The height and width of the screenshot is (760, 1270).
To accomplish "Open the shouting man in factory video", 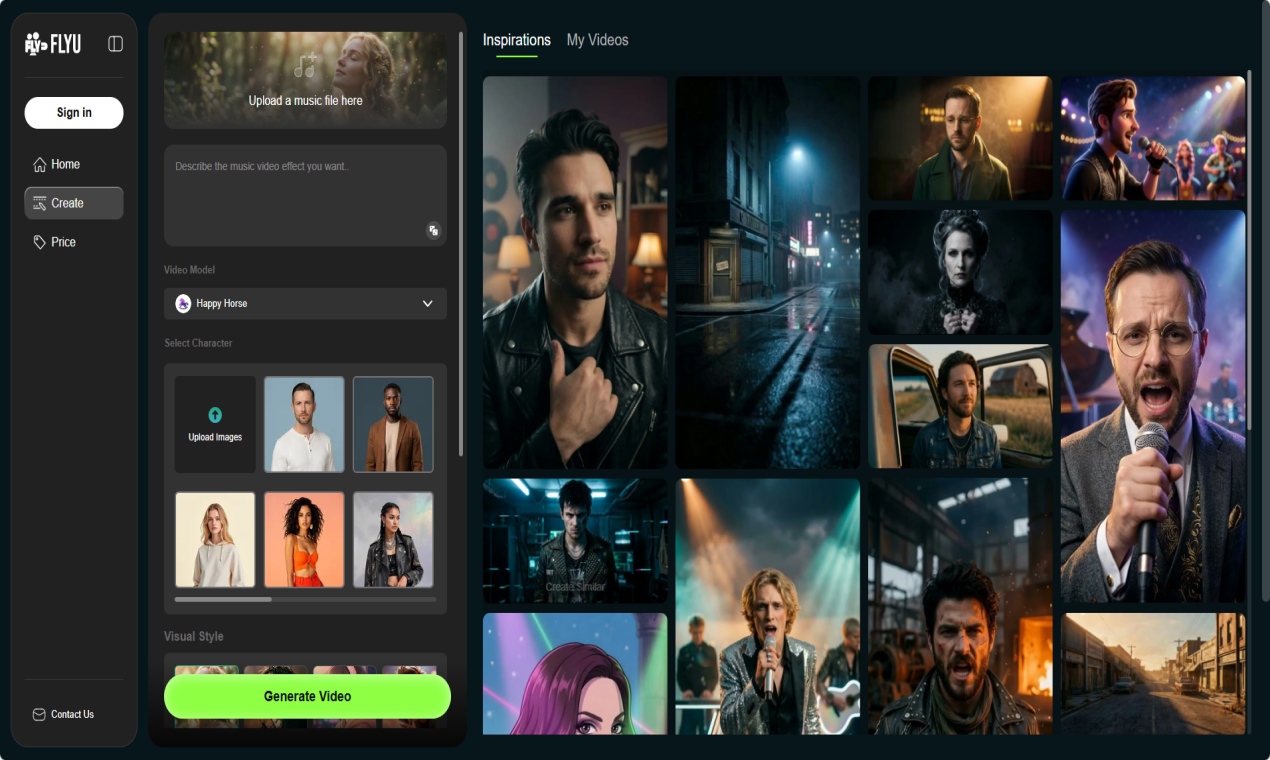I will click(x=960, y=607).
